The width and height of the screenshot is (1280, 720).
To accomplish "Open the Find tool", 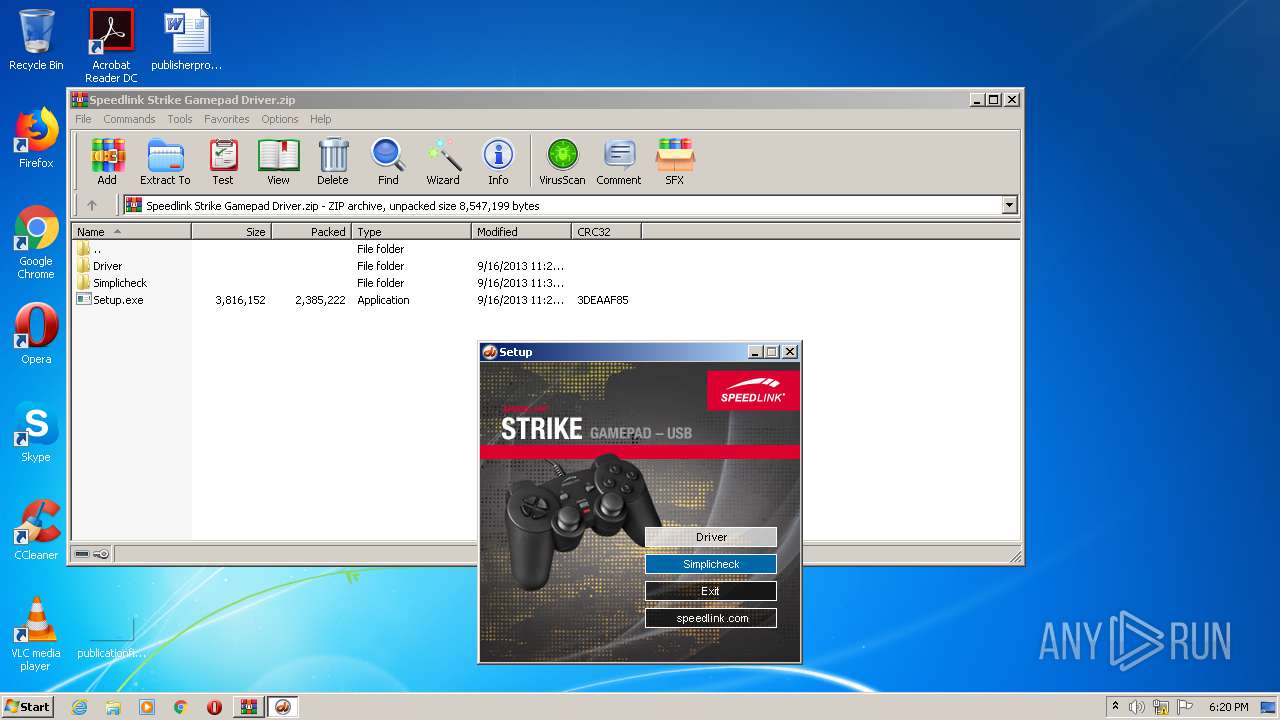I will coord(388,162).
